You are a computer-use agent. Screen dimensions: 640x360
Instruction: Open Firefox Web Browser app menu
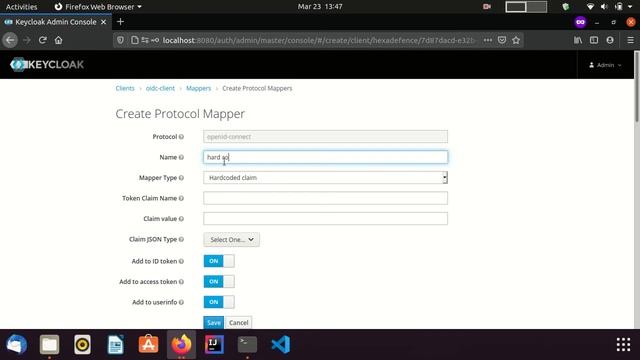click(98, 7)
